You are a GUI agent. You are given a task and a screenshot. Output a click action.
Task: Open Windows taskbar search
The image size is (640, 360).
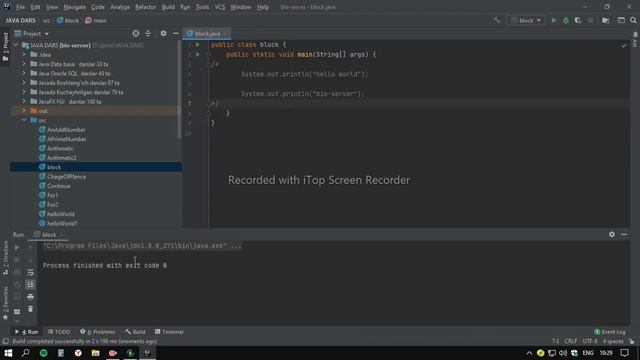click(25, 353)
